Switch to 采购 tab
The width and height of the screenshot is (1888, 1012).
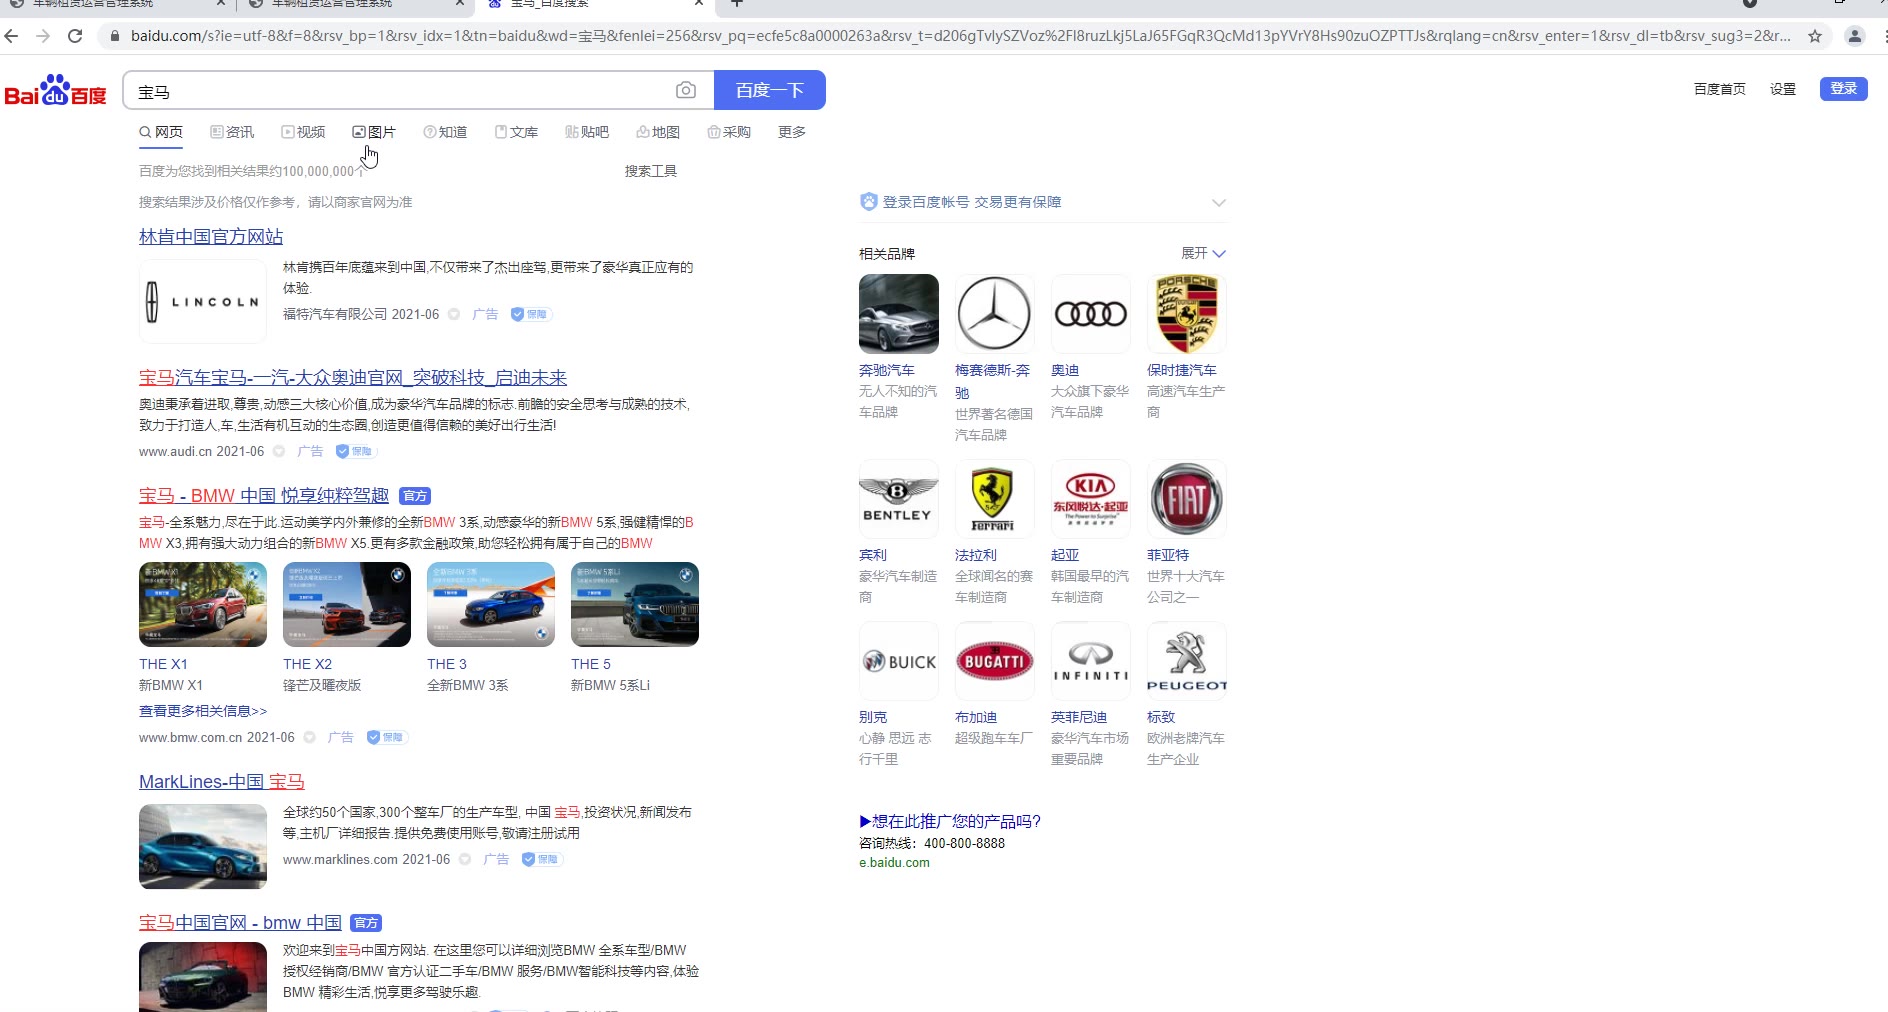pyautogui.click(x=729, y=132)
